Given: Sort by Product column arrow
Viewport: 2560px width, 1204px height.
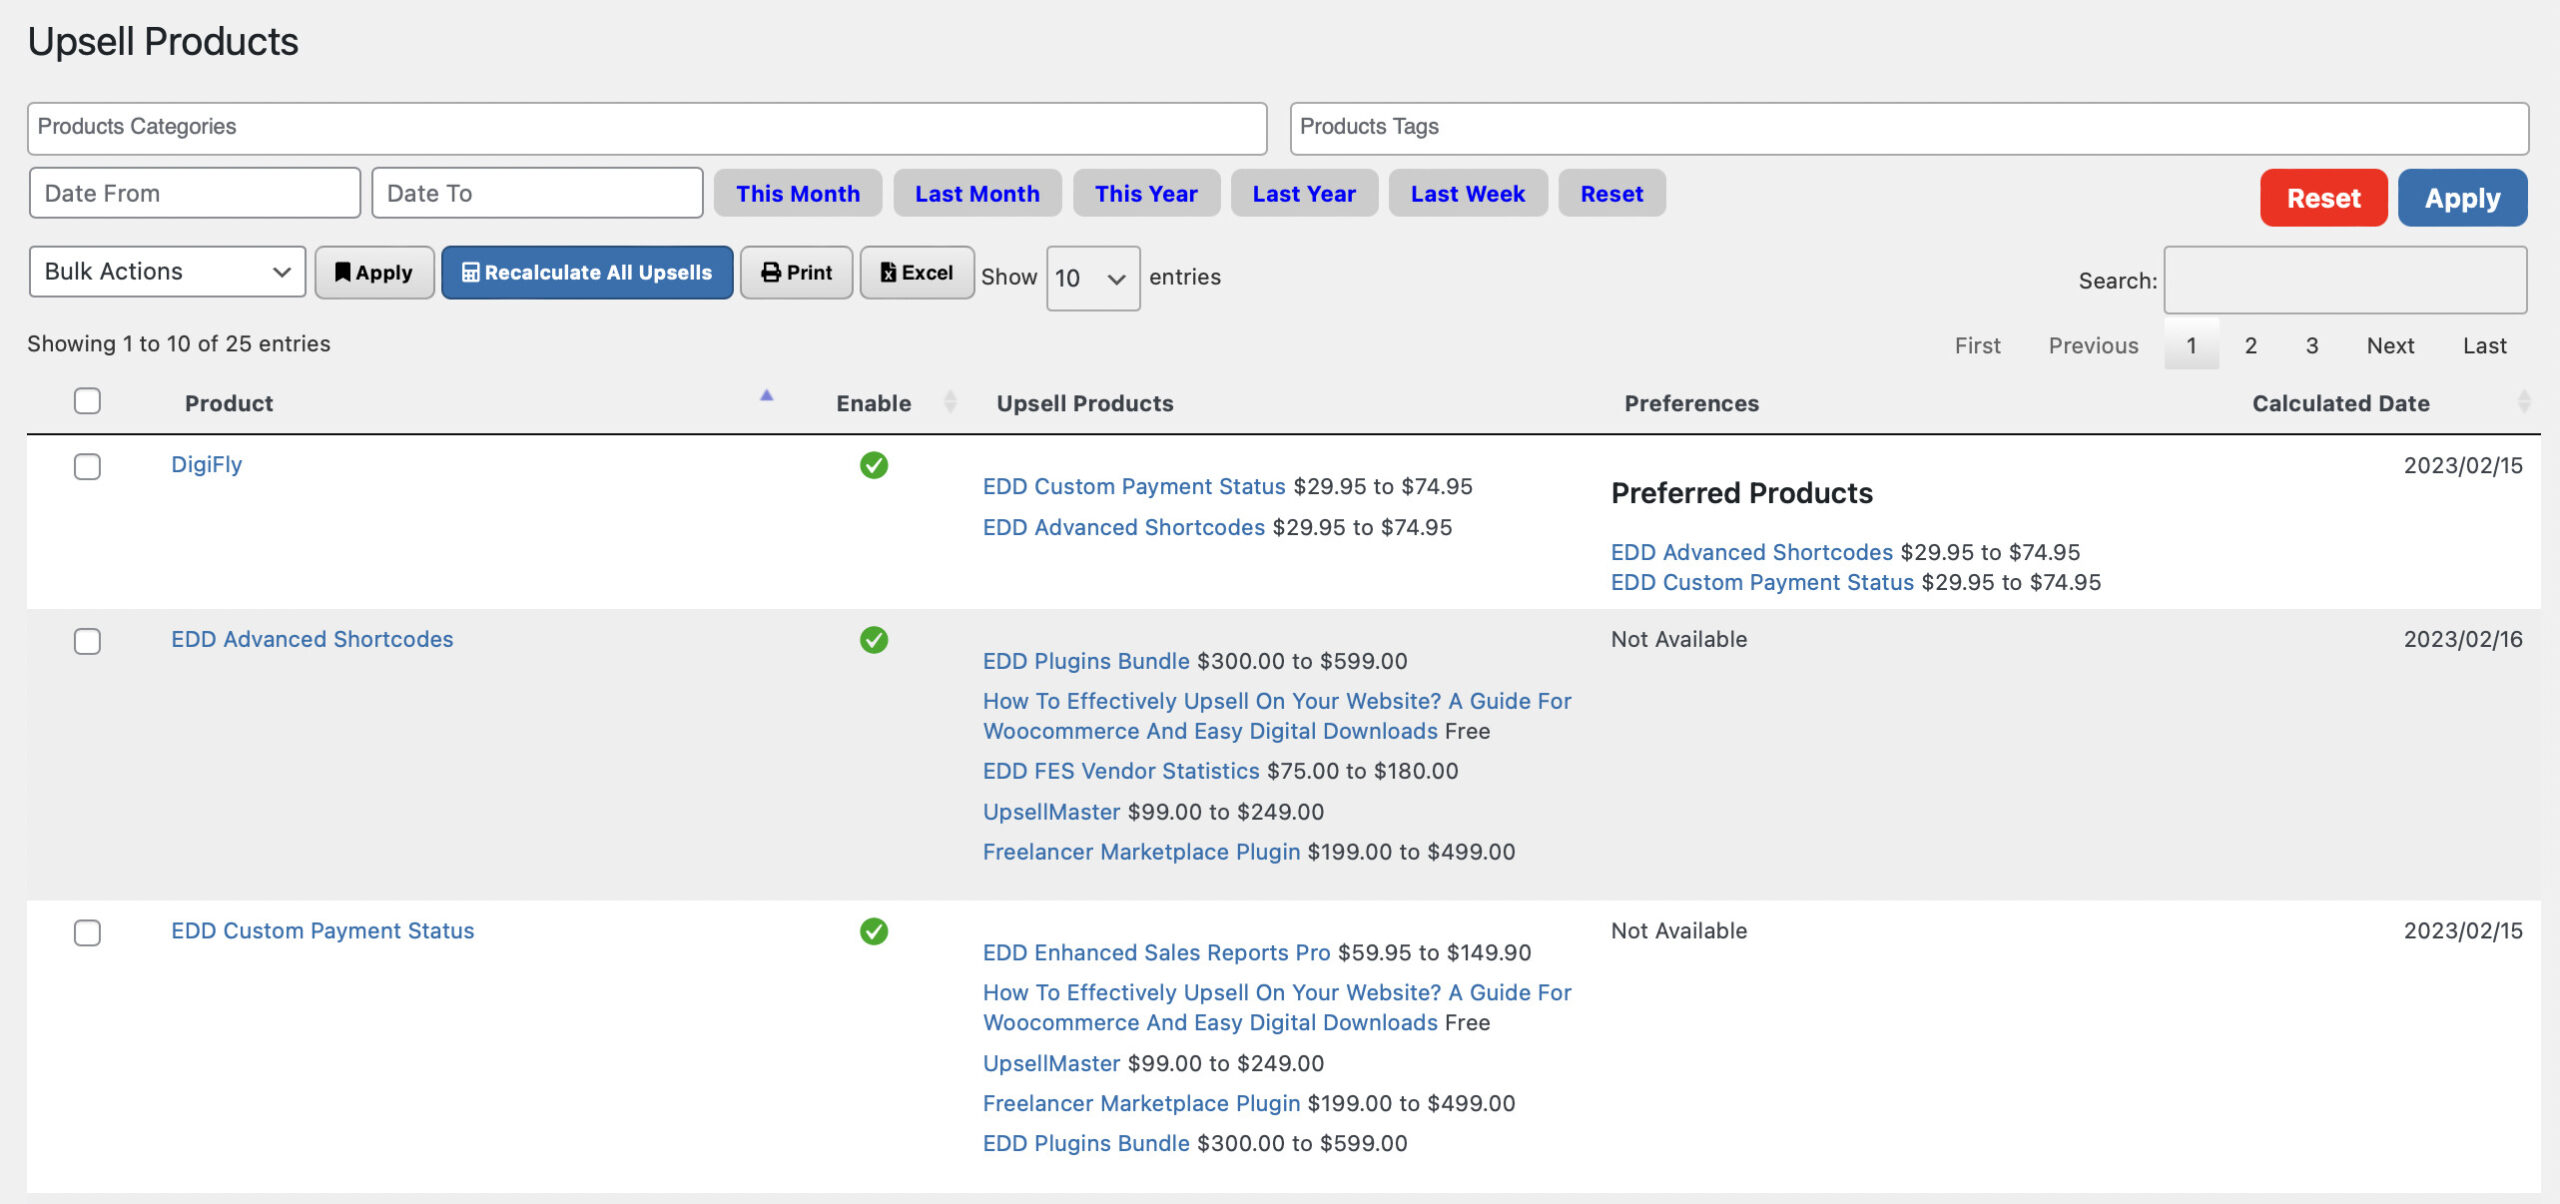Looking at the screenshot, I should coord(766,396).
